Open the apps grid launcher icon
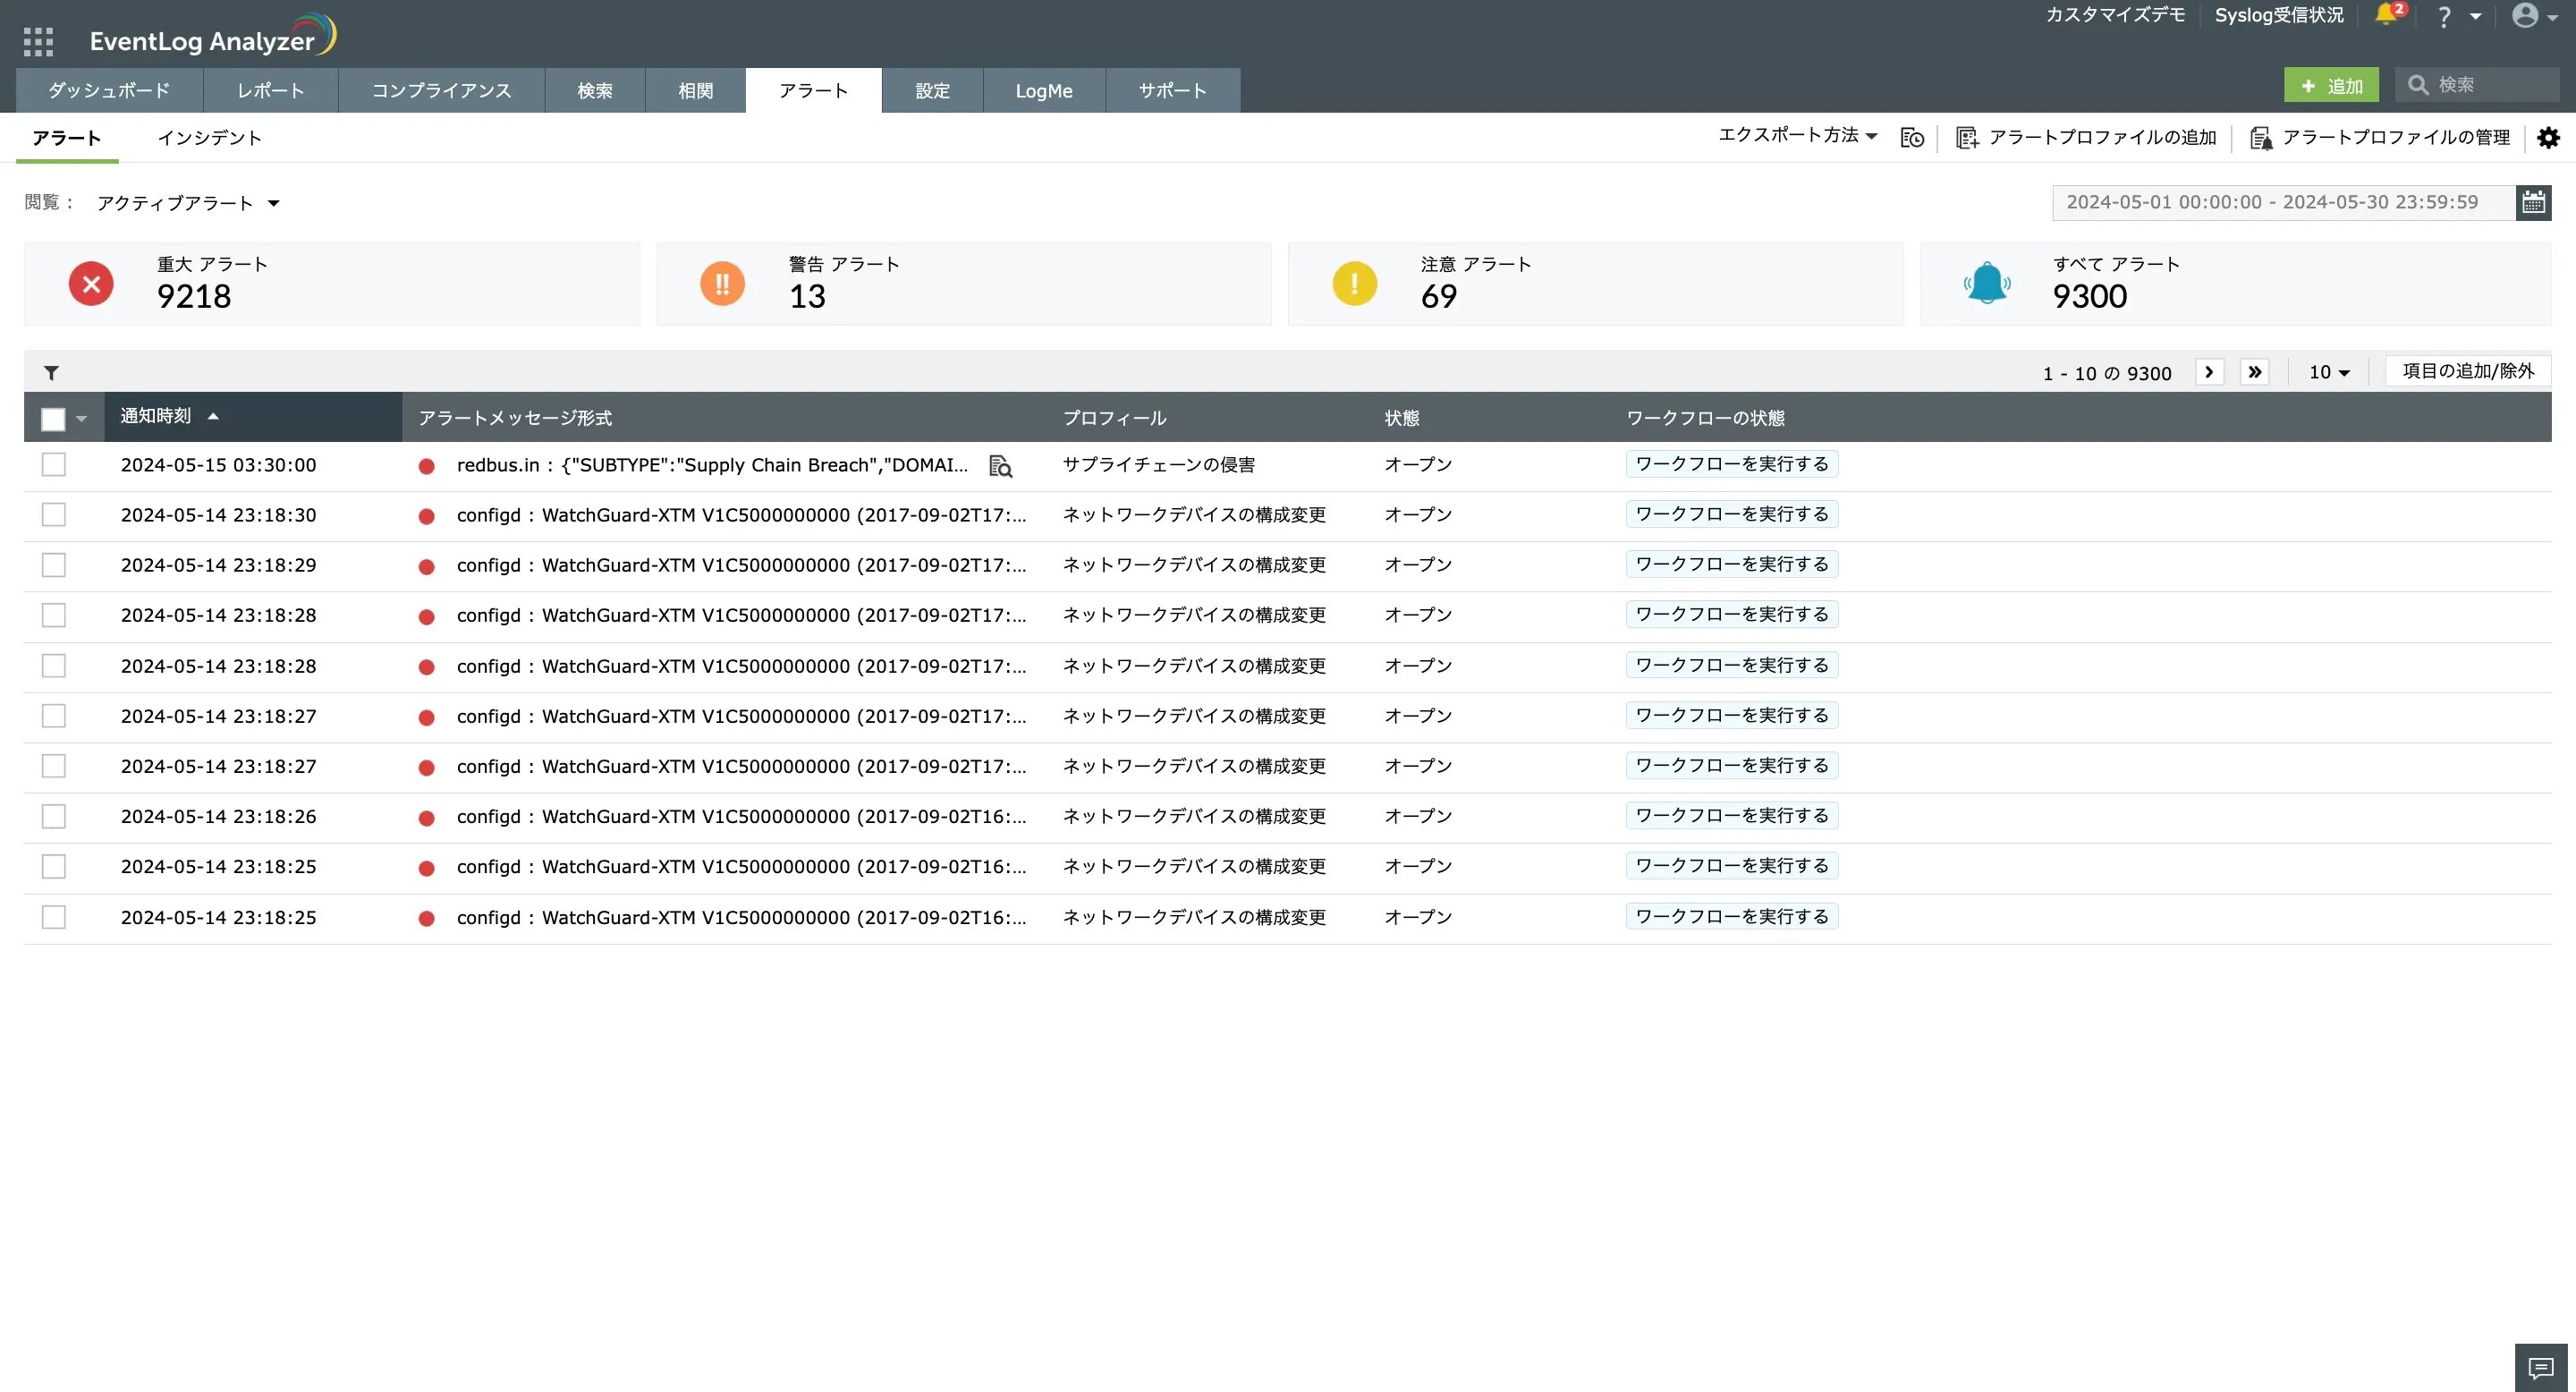Image resolution: width=2576 pixels, height=1392 pixels. pos(38,41)
